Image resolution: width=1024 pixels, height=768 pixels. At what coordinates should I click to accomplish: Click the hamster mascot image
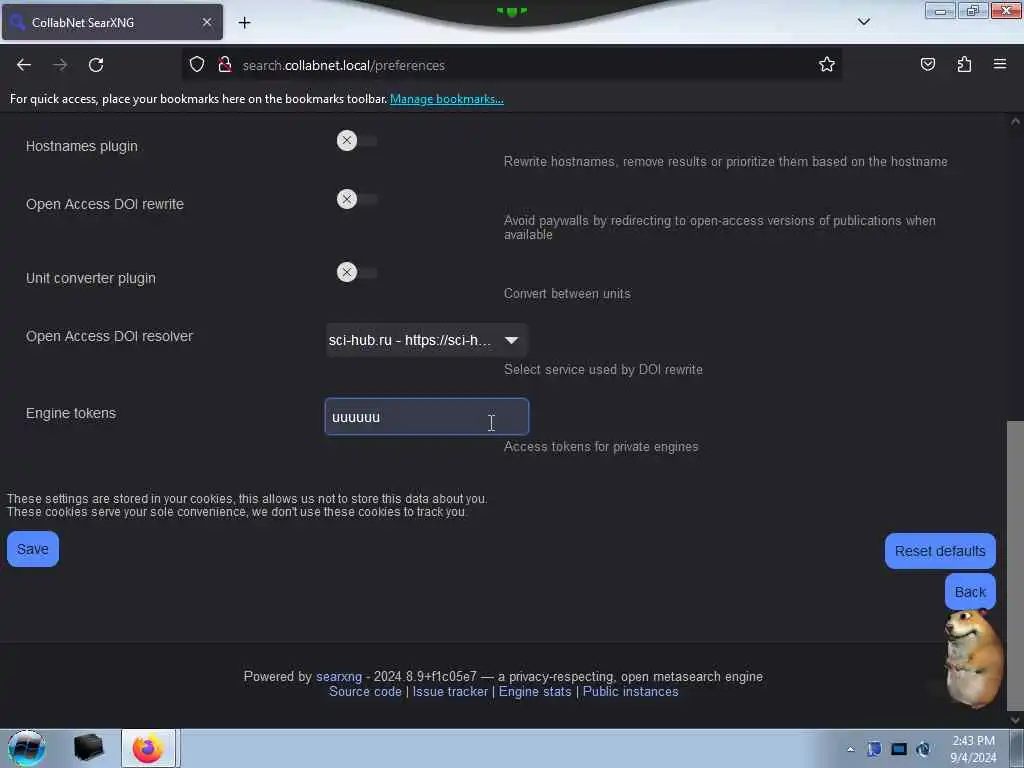click(x=973, y=658)
